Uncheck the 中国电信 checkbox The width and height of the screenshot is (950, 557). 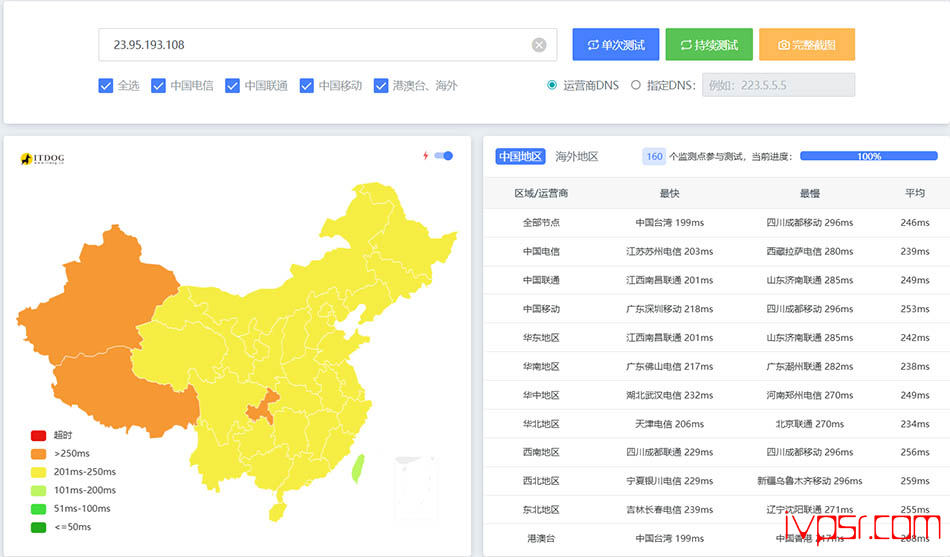[x=158, y=86]
